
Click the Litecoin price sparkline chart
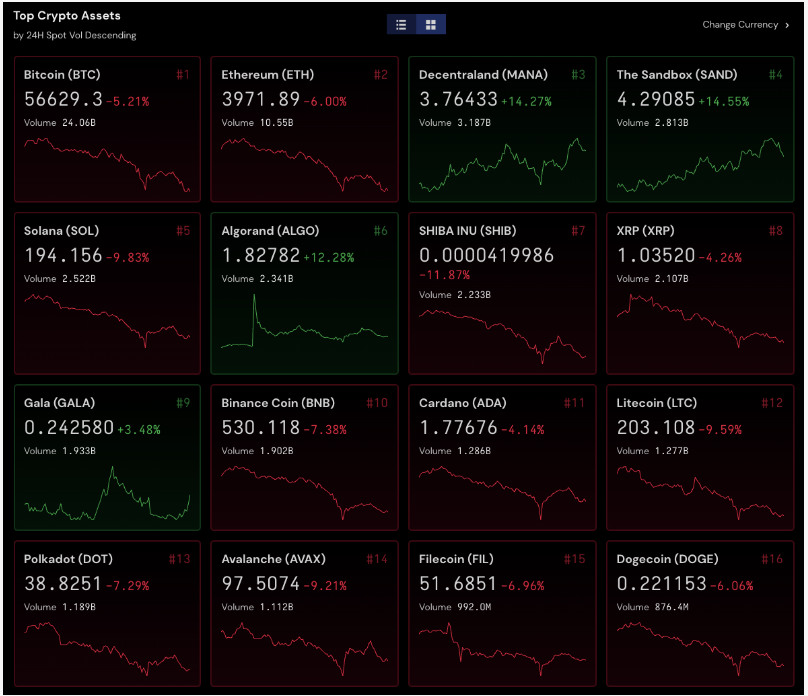[700, 493]
